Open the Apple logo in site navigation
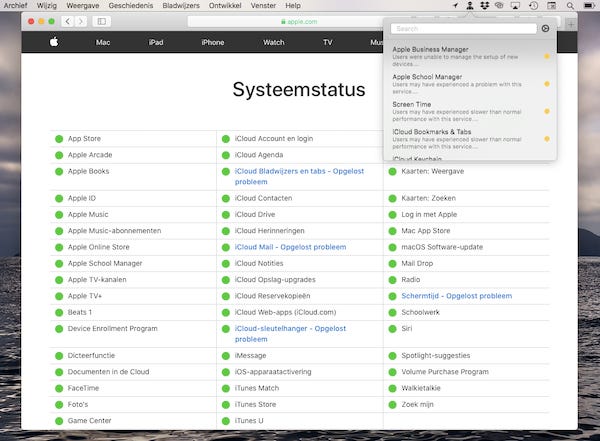This screenshot has height=441, width=600. 54,42
